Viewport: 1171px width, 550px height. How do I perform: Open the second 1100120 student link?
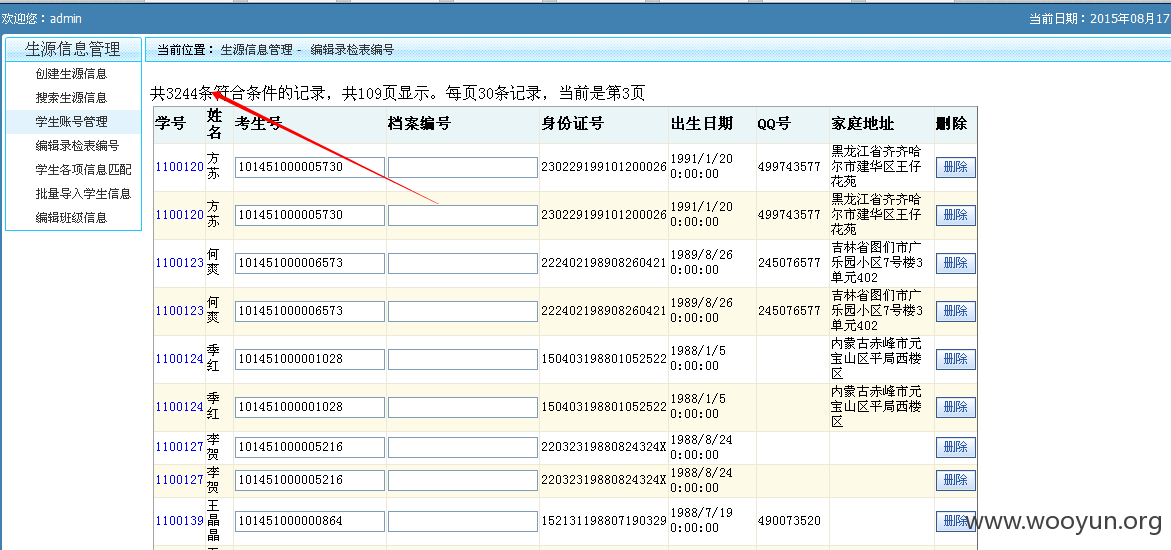pos(179,214)
